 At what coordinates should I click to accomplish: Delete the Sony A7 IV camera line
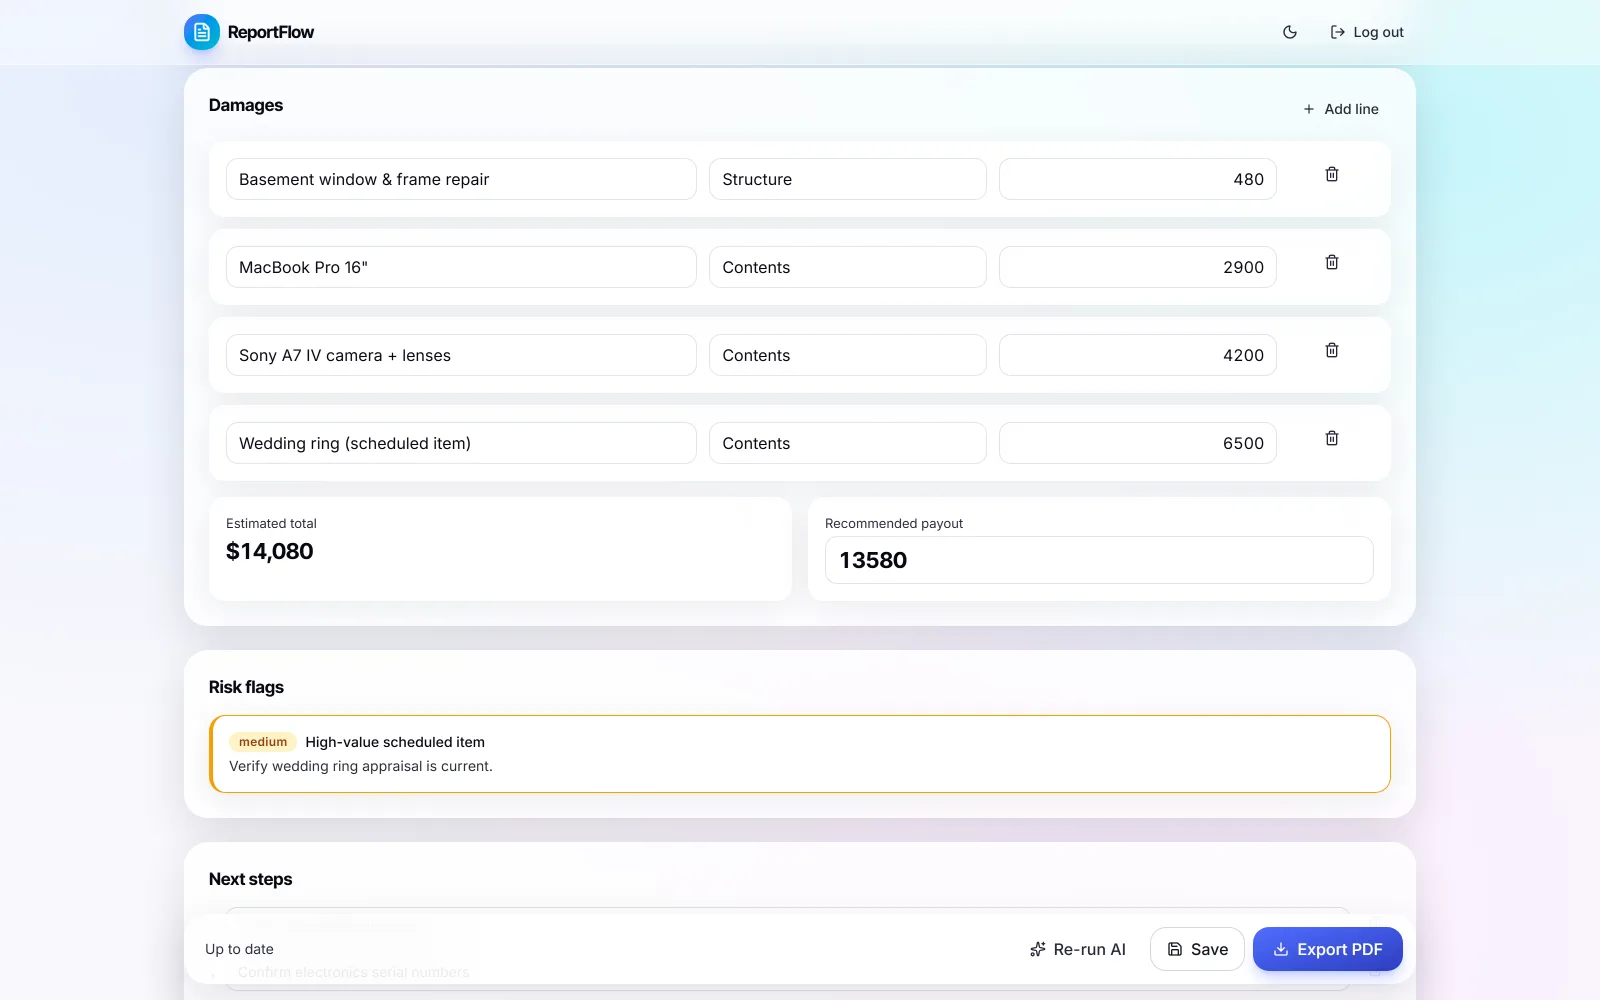[1332, 350]
